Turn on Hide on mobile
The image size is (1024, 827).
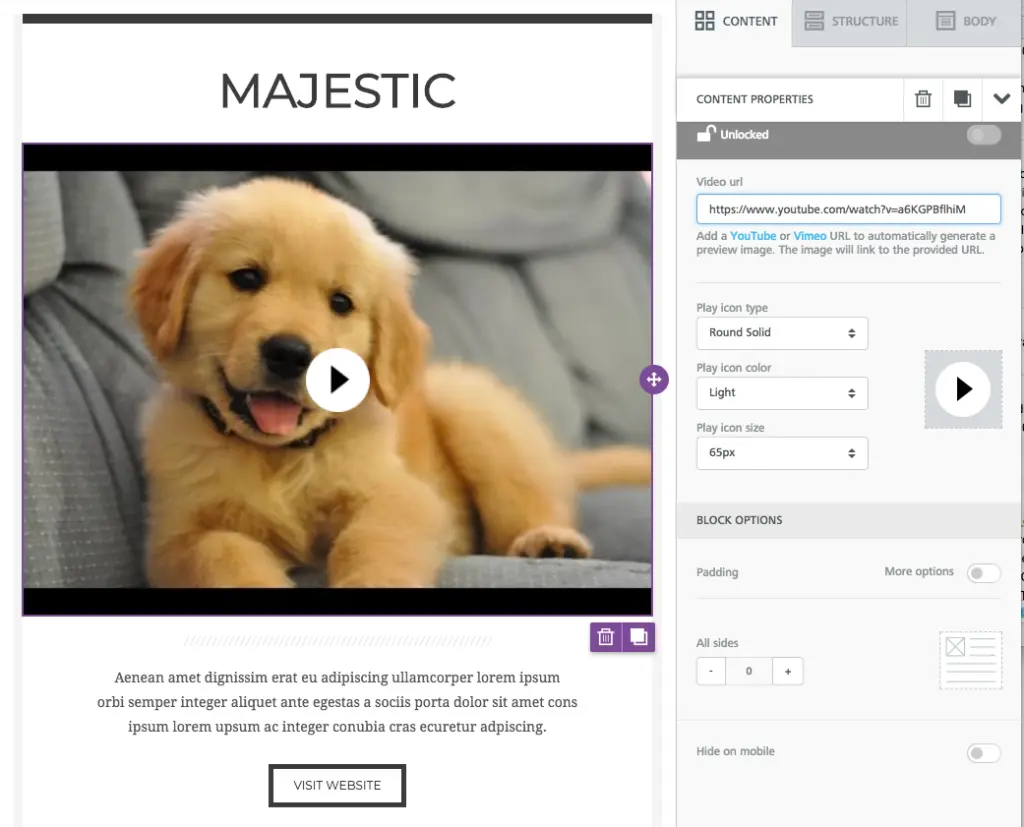983,752
